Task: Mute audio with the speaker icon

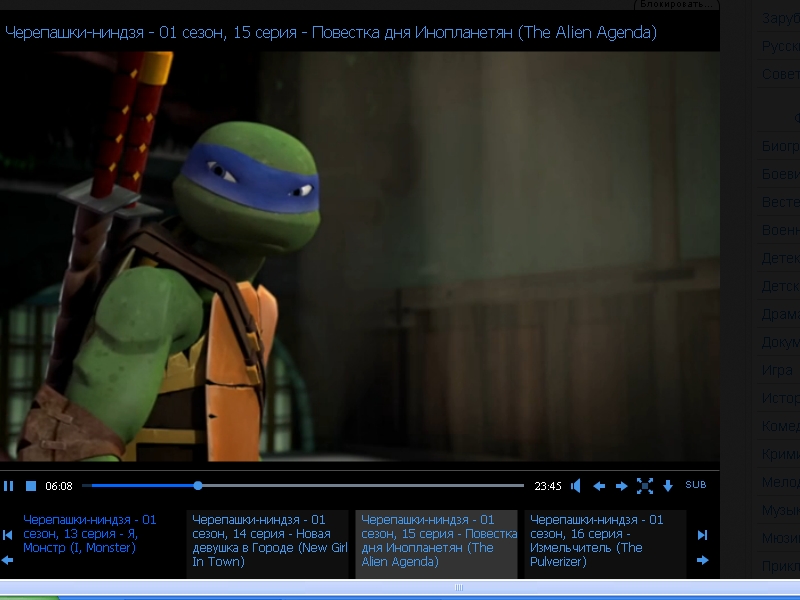Action: tap(576, 486)
